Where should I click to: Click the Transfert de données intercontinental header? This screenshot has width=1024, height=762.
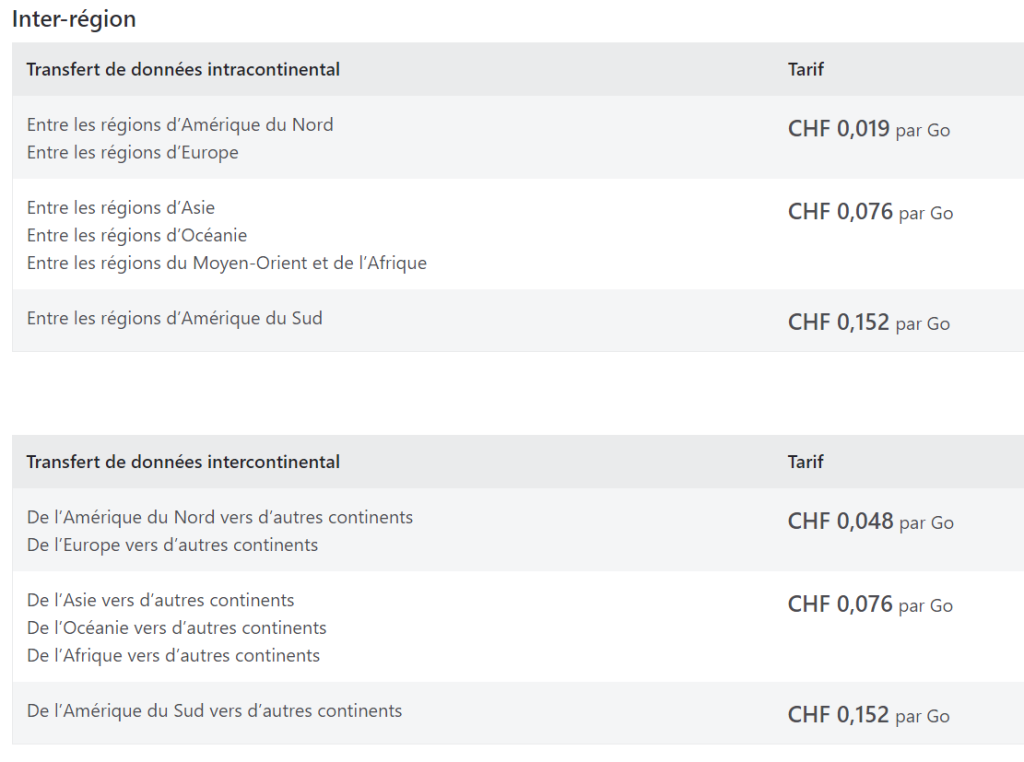(x=183, y=462)
